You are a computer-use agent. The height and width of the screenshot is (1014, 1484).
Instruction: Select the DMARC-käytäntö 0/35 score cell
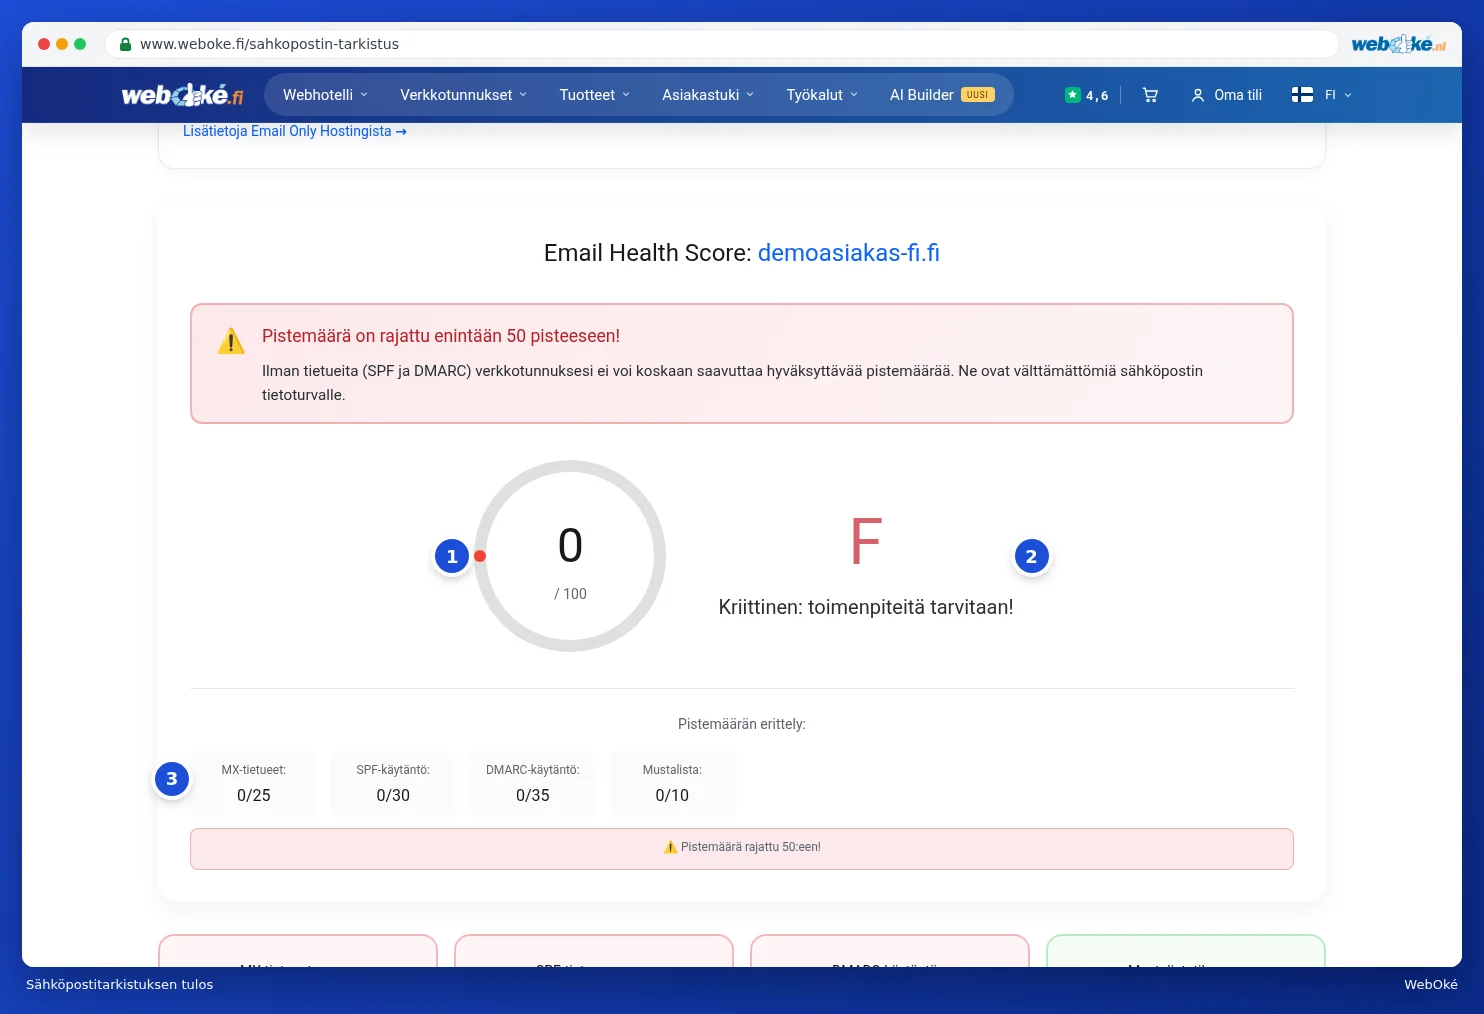(533, 784)
